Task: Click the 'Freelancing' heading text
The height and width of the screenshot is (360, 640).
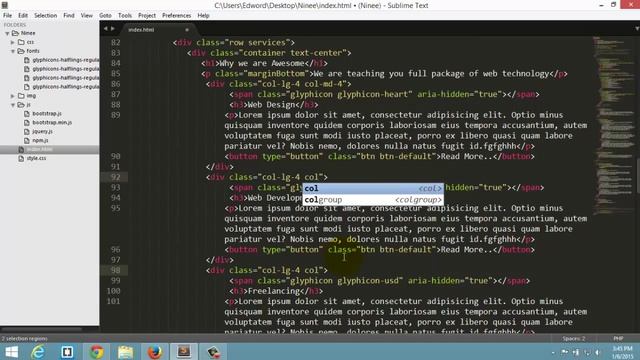Action: click(x=274, y=291)
